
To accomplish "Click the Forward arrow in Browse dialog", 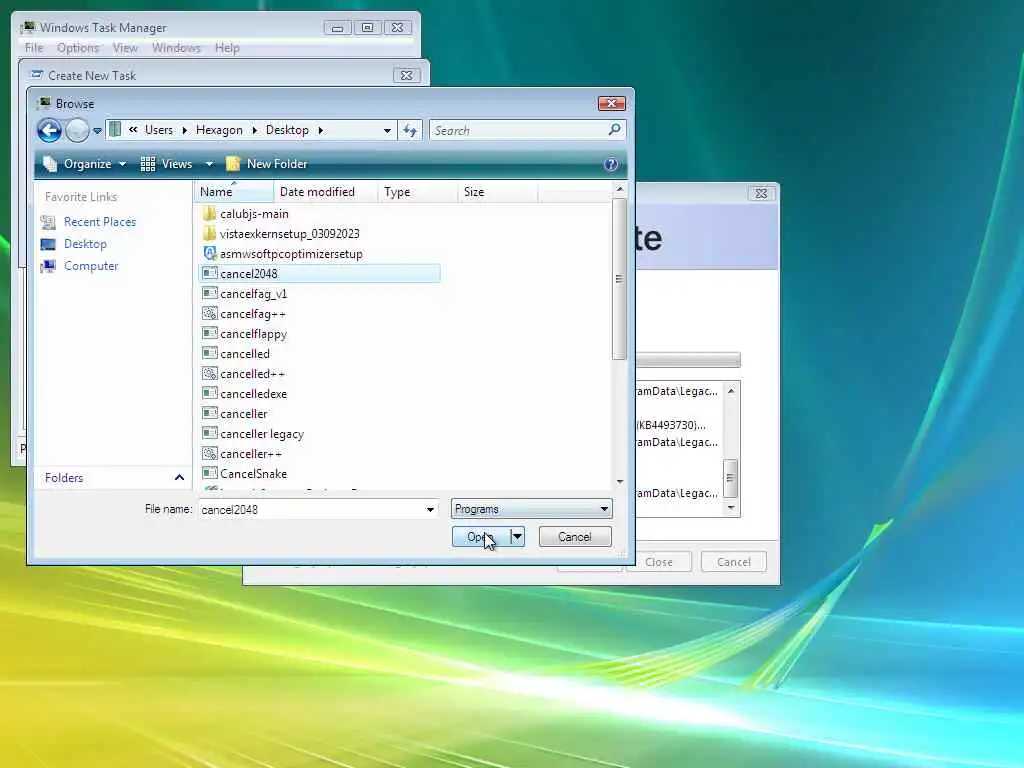I will click(x=77, y=130).
